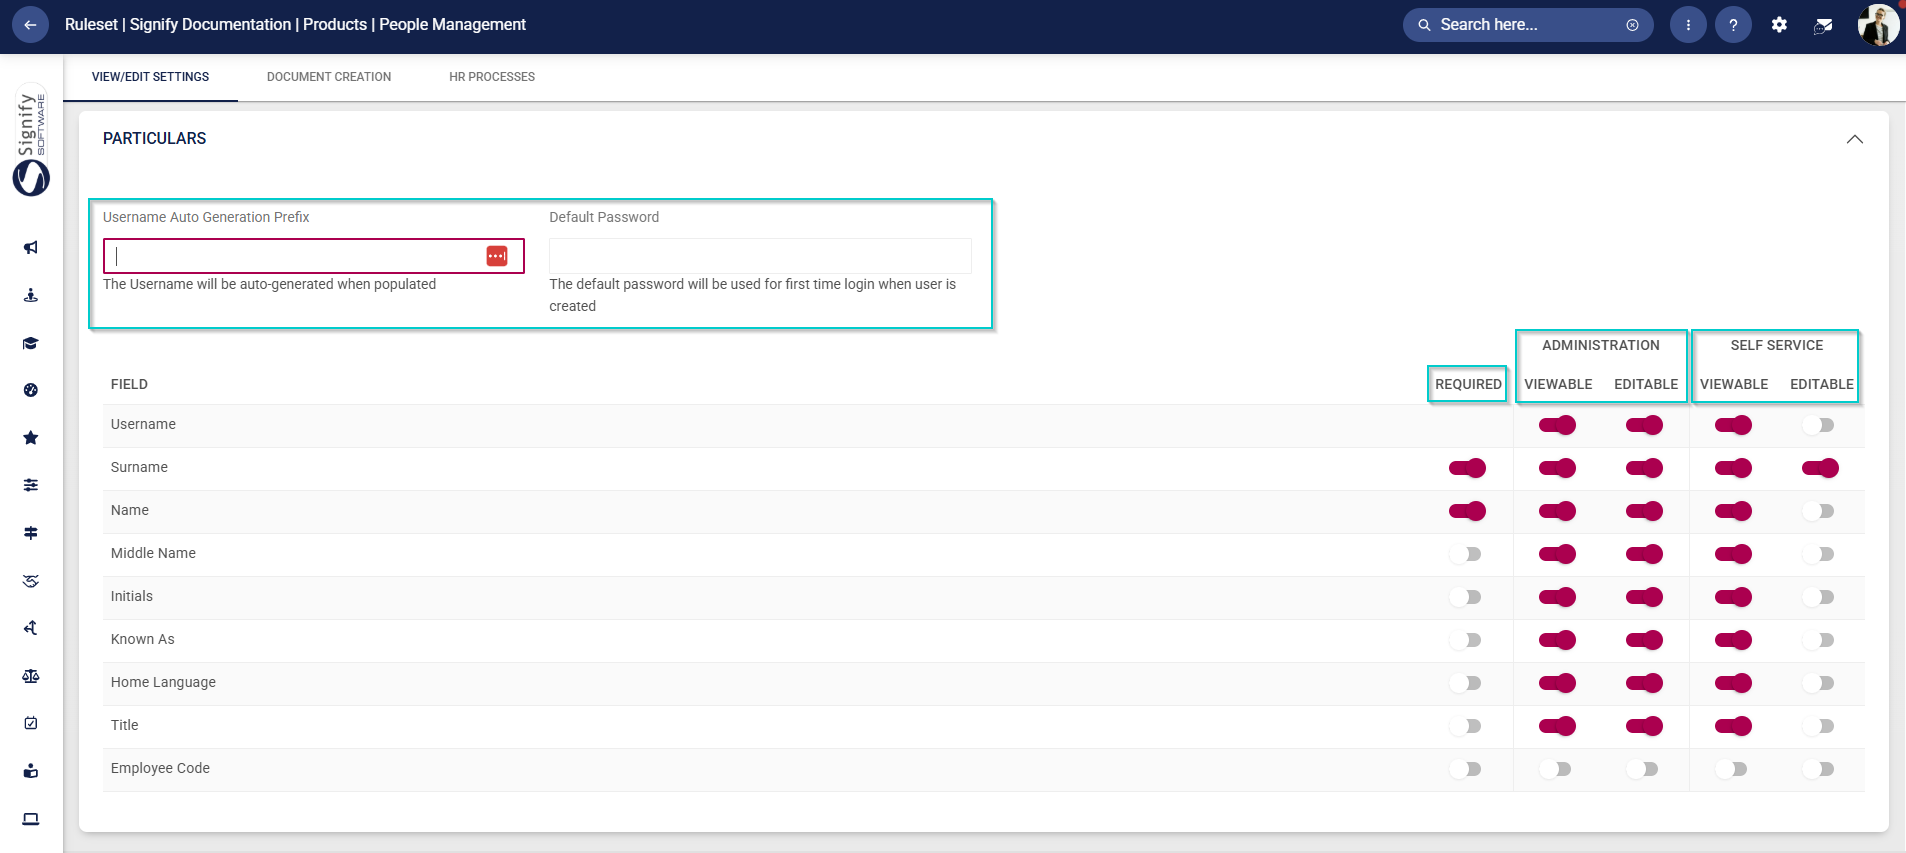Click the Default Password input field
Screen dimensions: 1906x853
point(760,256)
